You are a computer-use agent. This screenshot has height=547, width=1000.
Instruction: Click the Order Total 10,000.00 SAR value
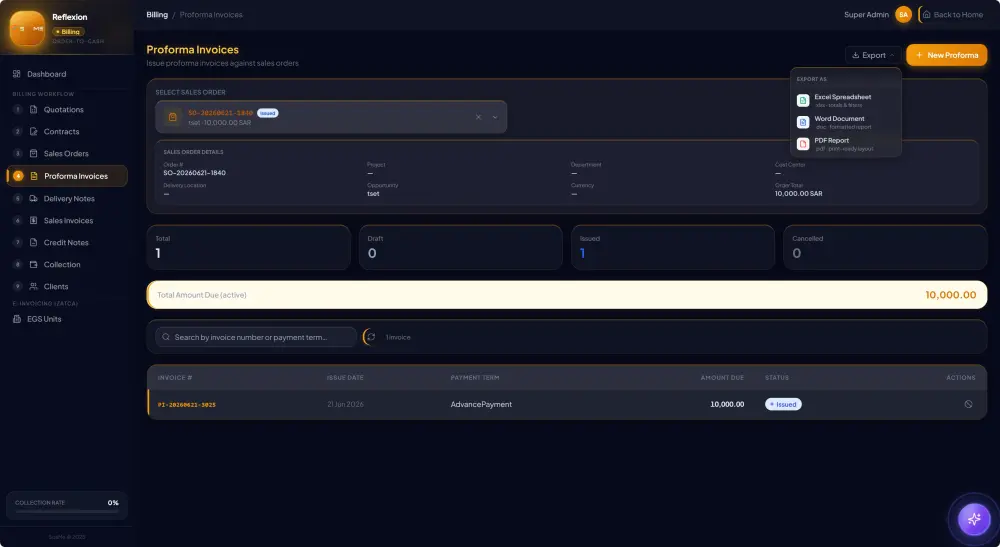(798, 194)
